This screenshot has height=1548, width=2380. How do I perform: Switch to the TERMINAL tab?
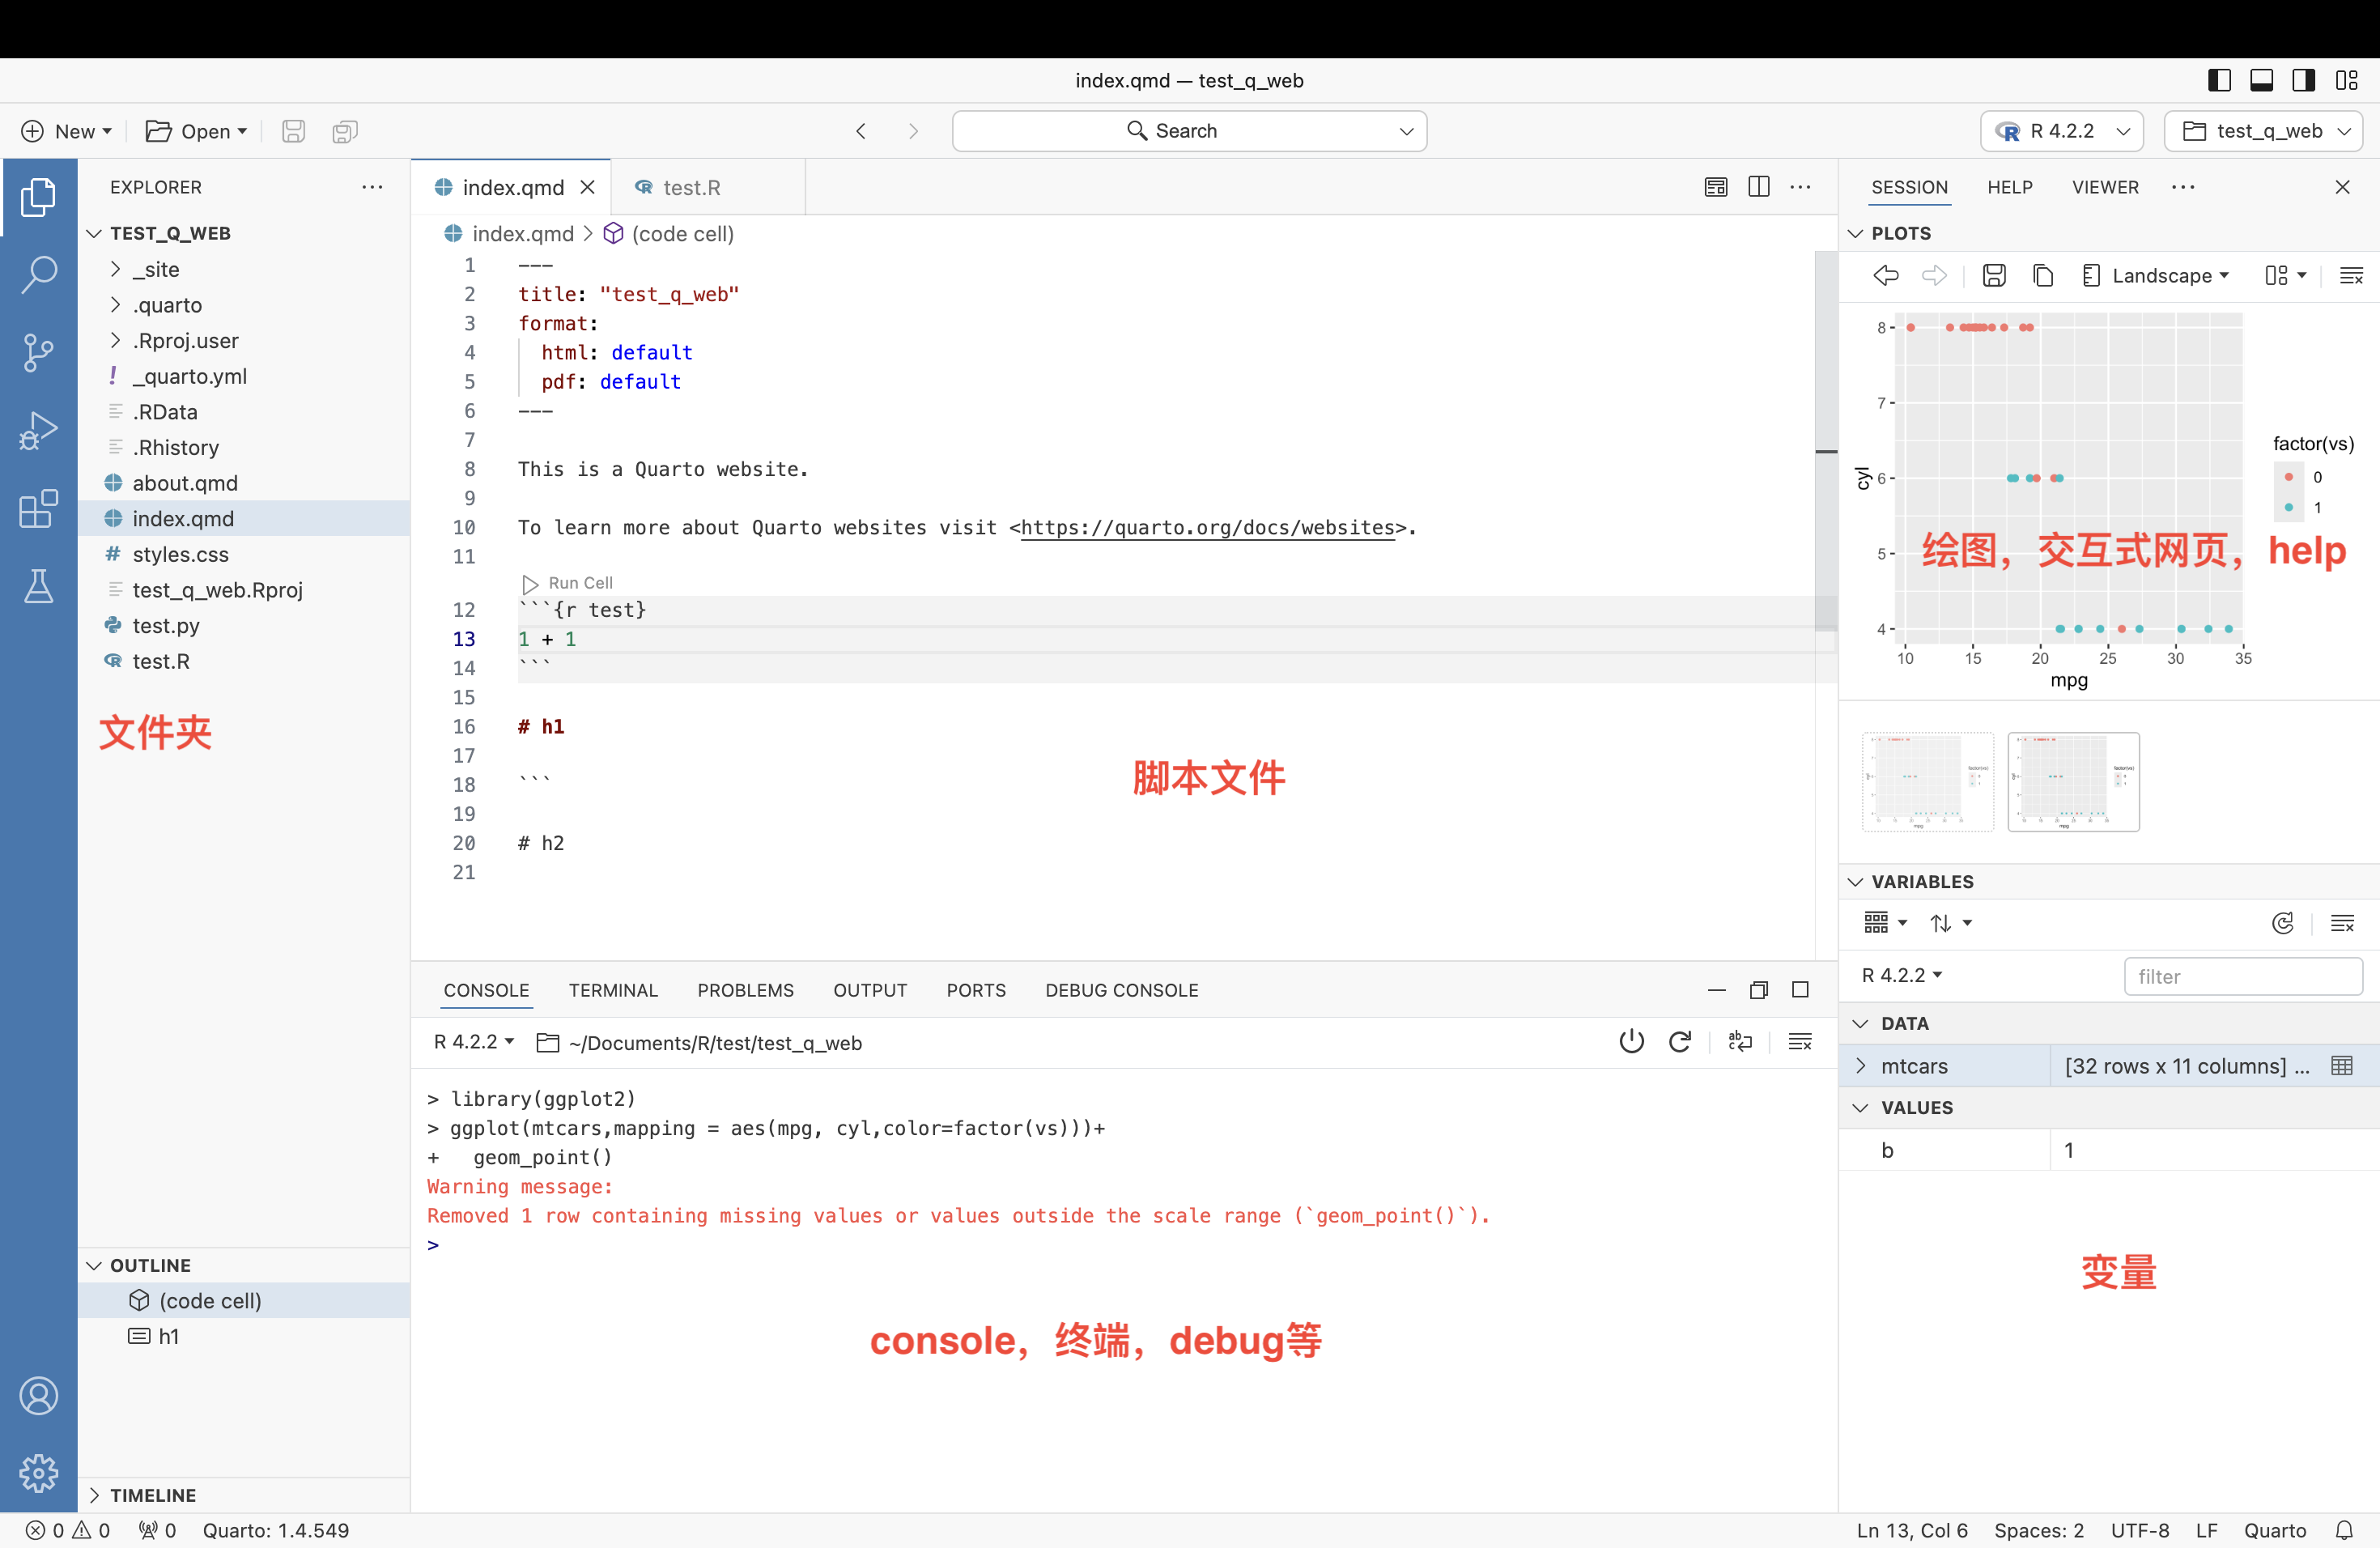613,990
